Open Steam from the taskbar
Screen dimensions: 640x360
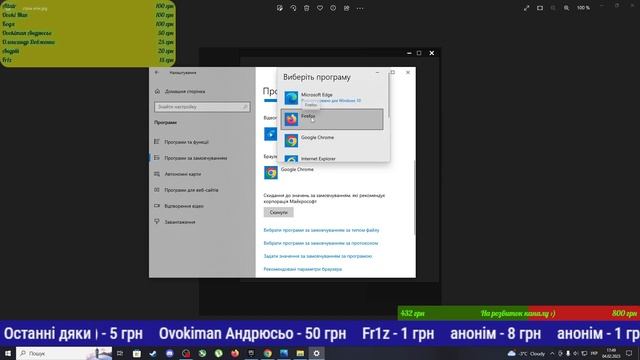coord(153,353)
